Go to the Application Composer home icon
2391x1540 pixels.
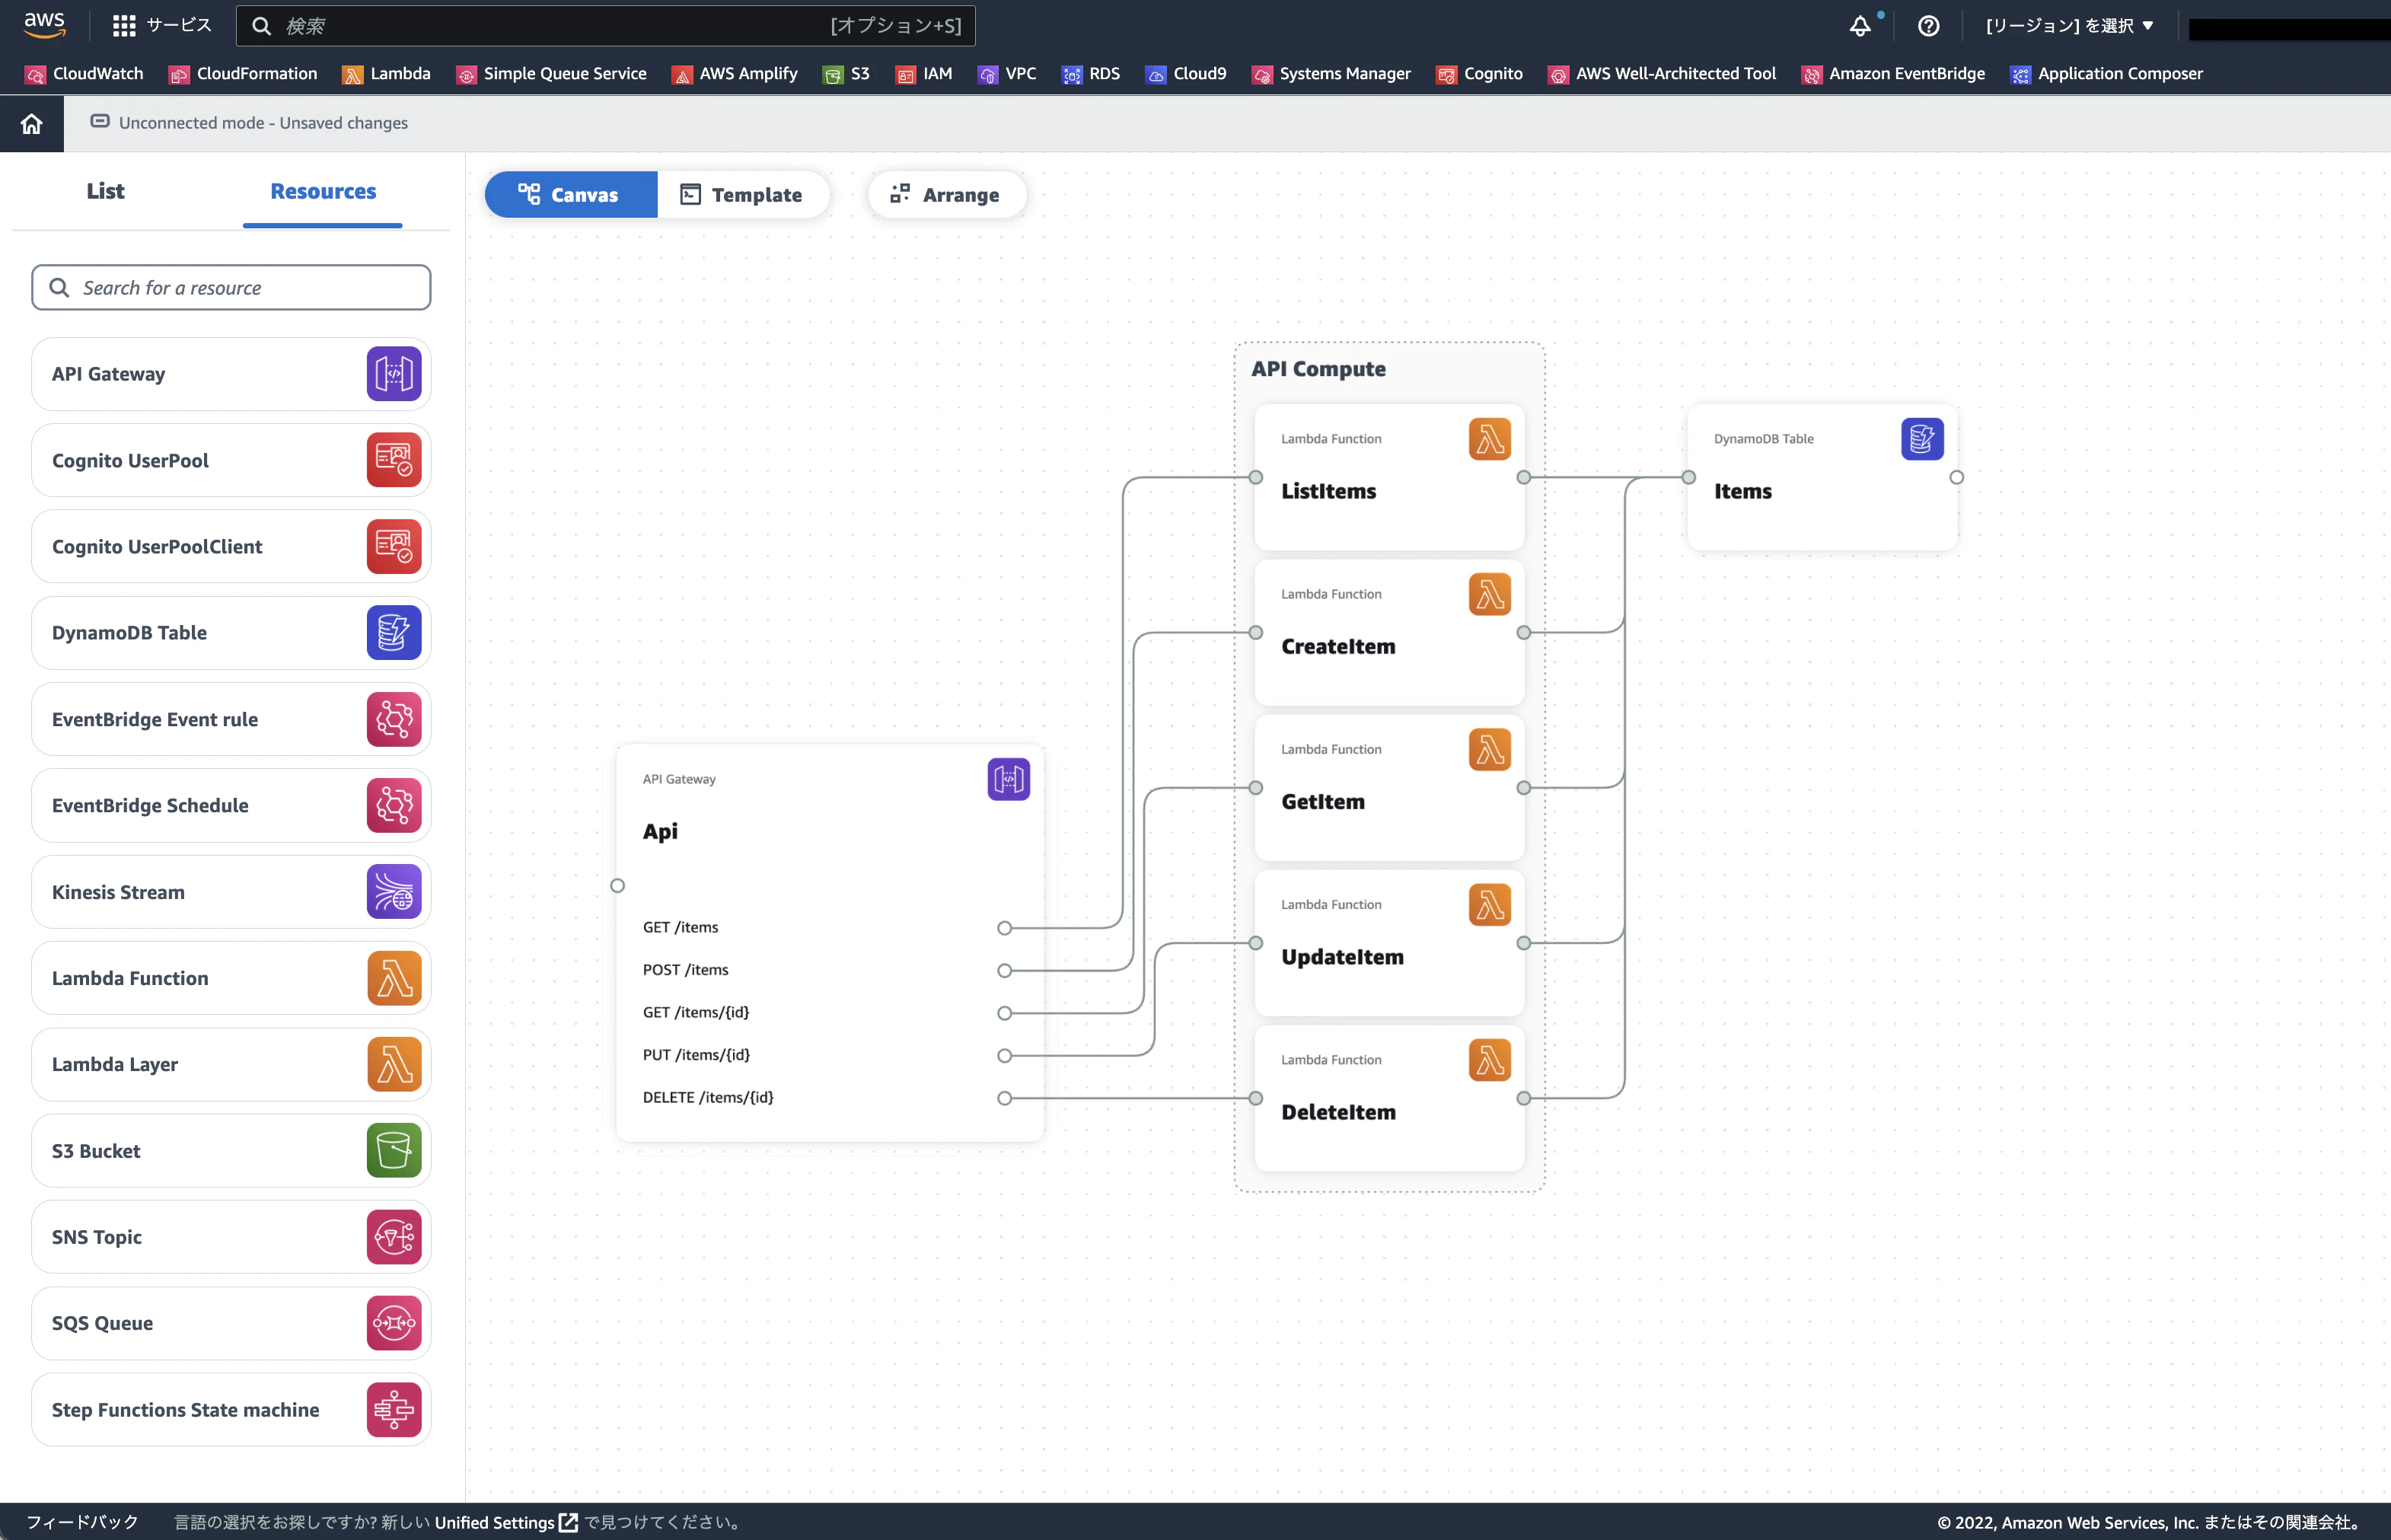point(32,124)
